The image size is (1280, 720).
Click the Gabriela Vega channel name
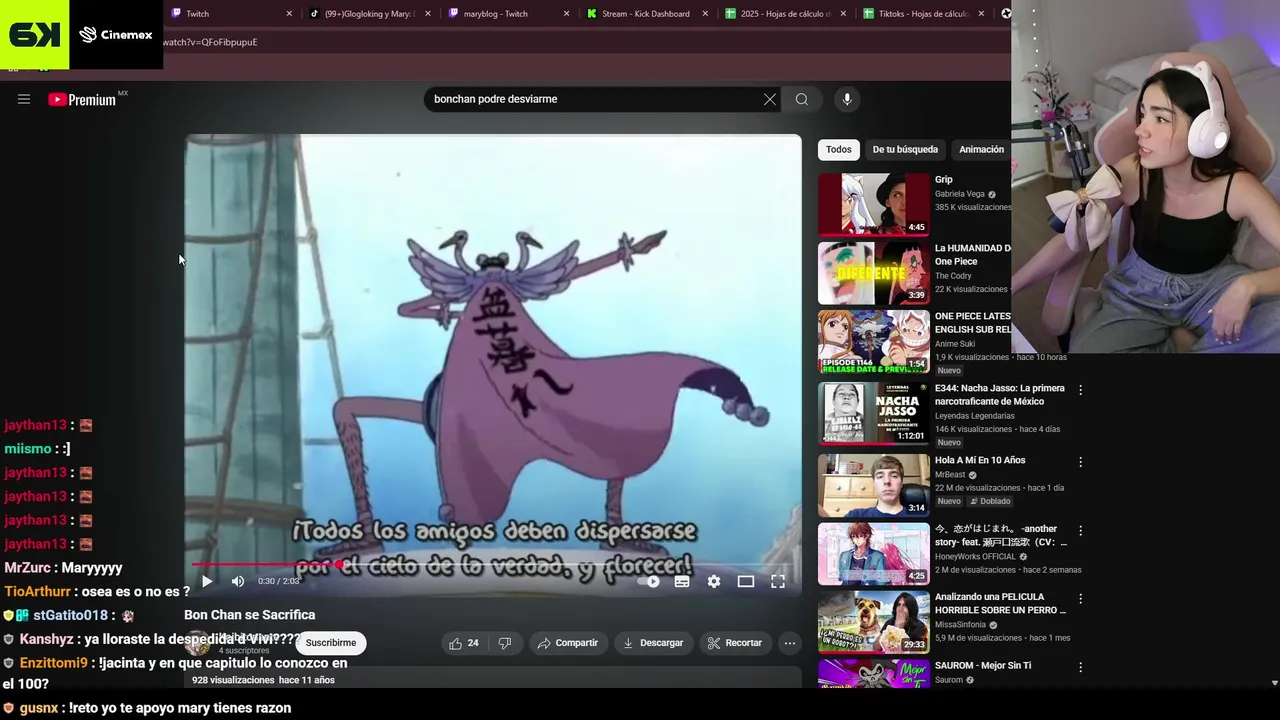pyautogui.click(x=959, y=194)
